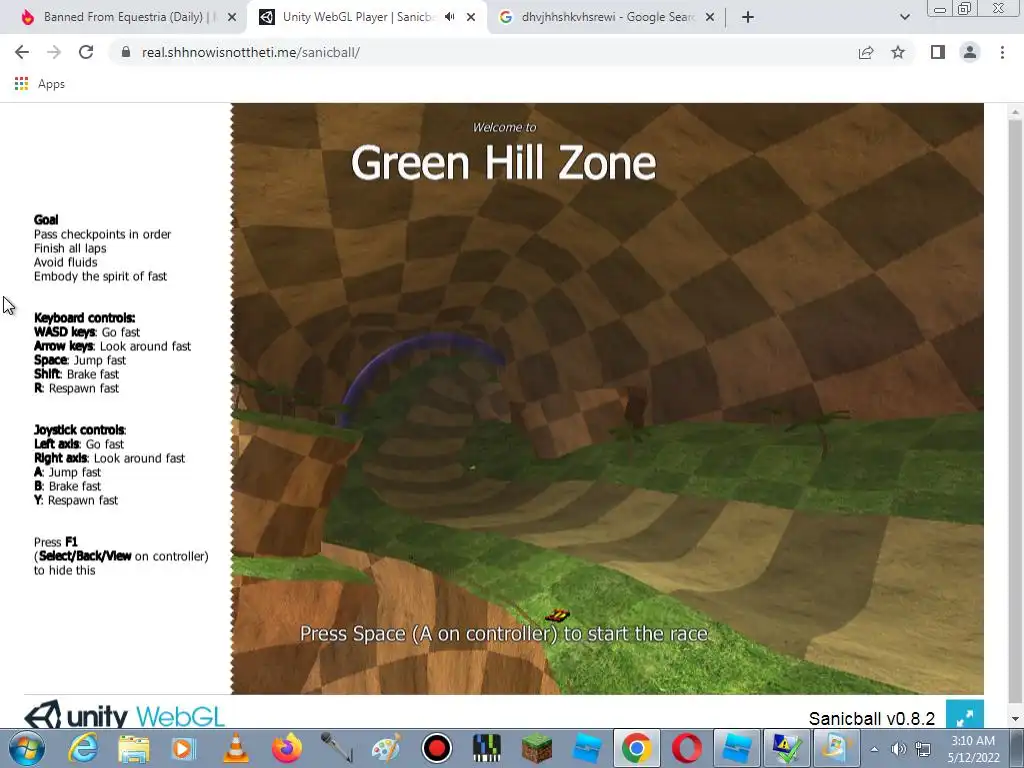Share this page icon in address bar
This screenshot has width=1024, height=768.
click(866, 52)
